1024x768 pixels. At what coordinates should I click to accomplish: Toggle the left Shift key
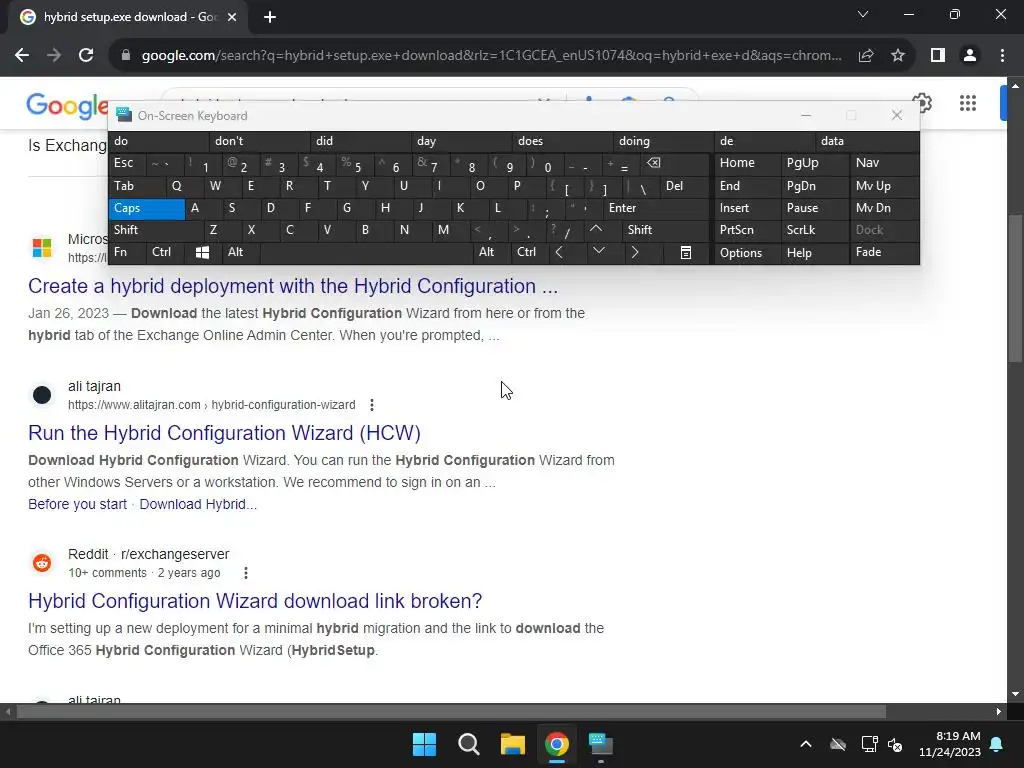[x=155, y=230]
